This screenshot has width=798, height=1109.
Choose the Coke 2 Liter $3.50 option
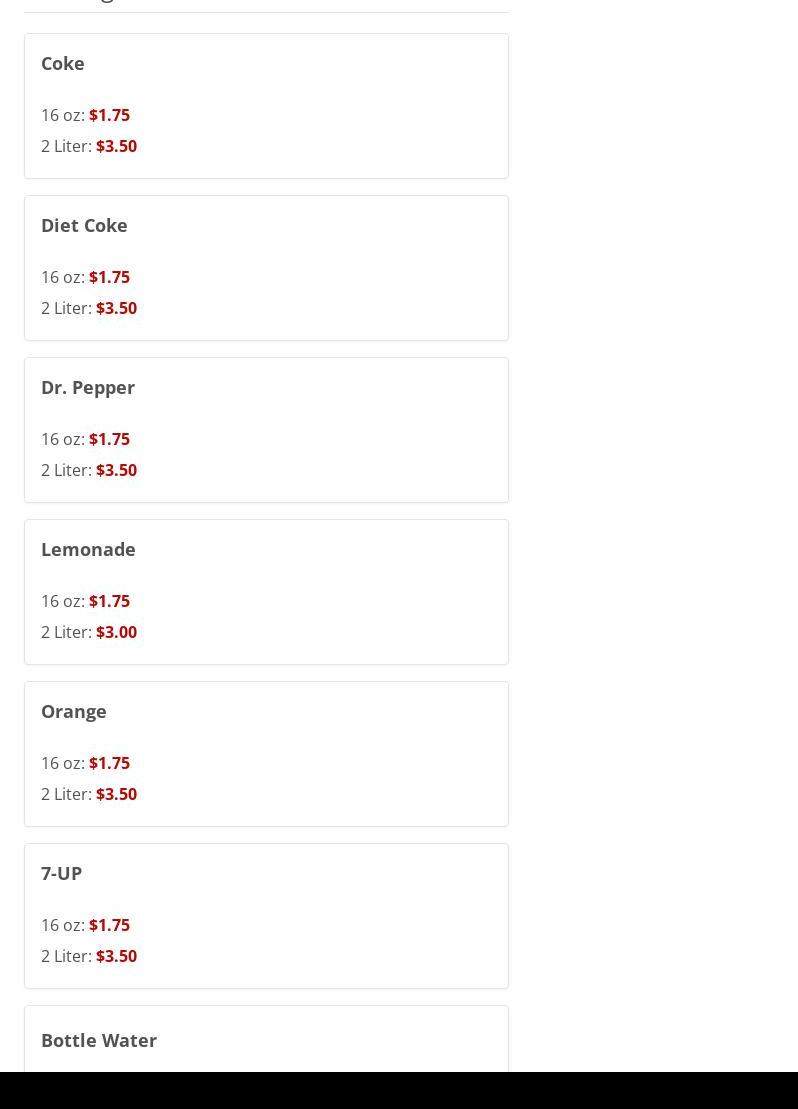(116, 146)
